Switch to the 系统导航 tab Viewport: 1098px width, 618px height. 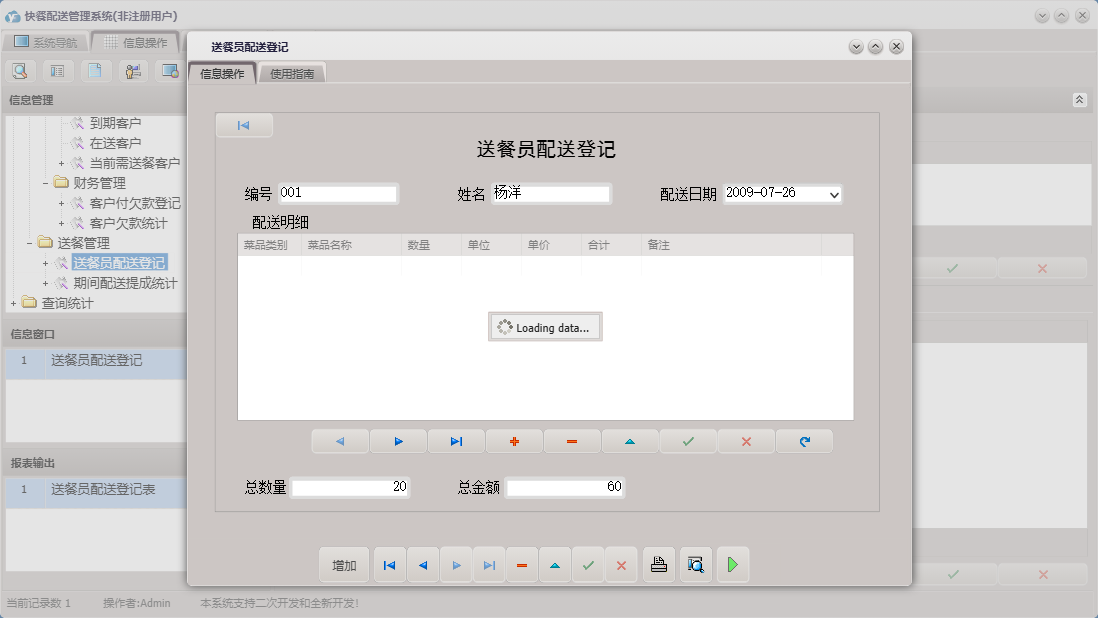(45, 43)
